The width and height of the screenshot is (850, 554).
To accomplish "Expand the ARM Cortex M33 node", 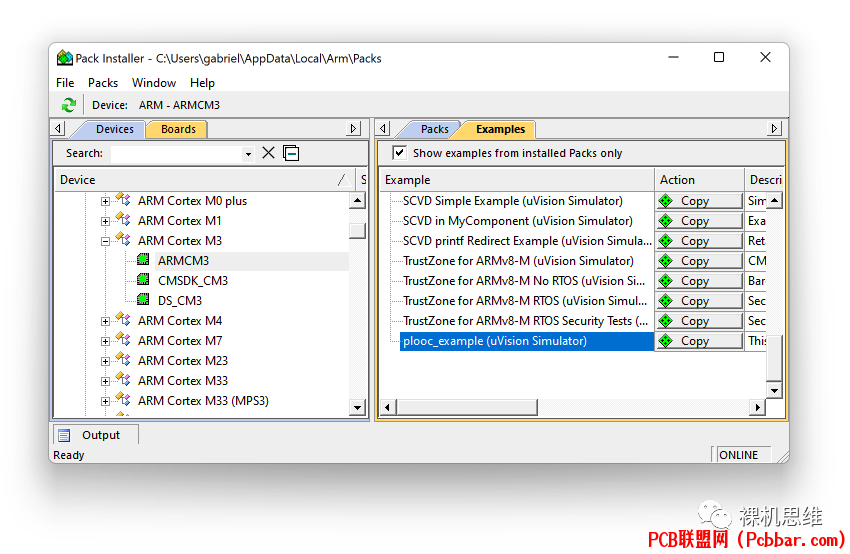I will pos(106,382).
